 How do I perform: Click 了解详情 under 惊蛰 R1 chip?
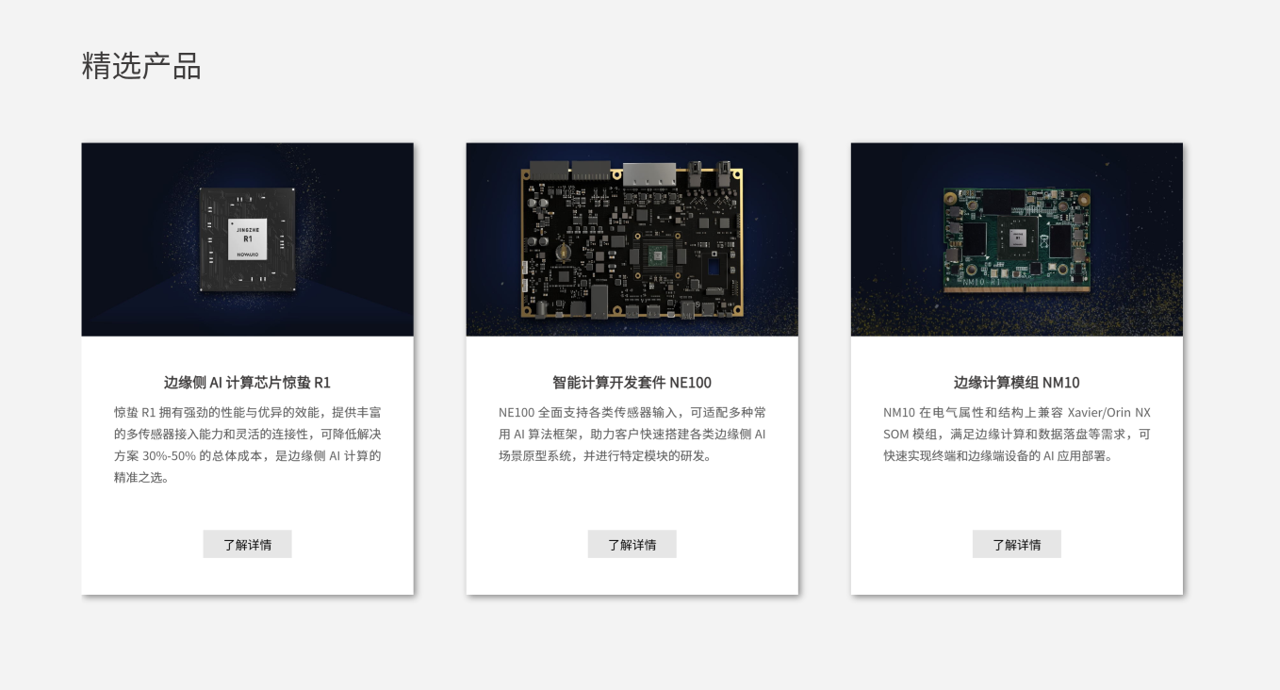click(247, 544)
